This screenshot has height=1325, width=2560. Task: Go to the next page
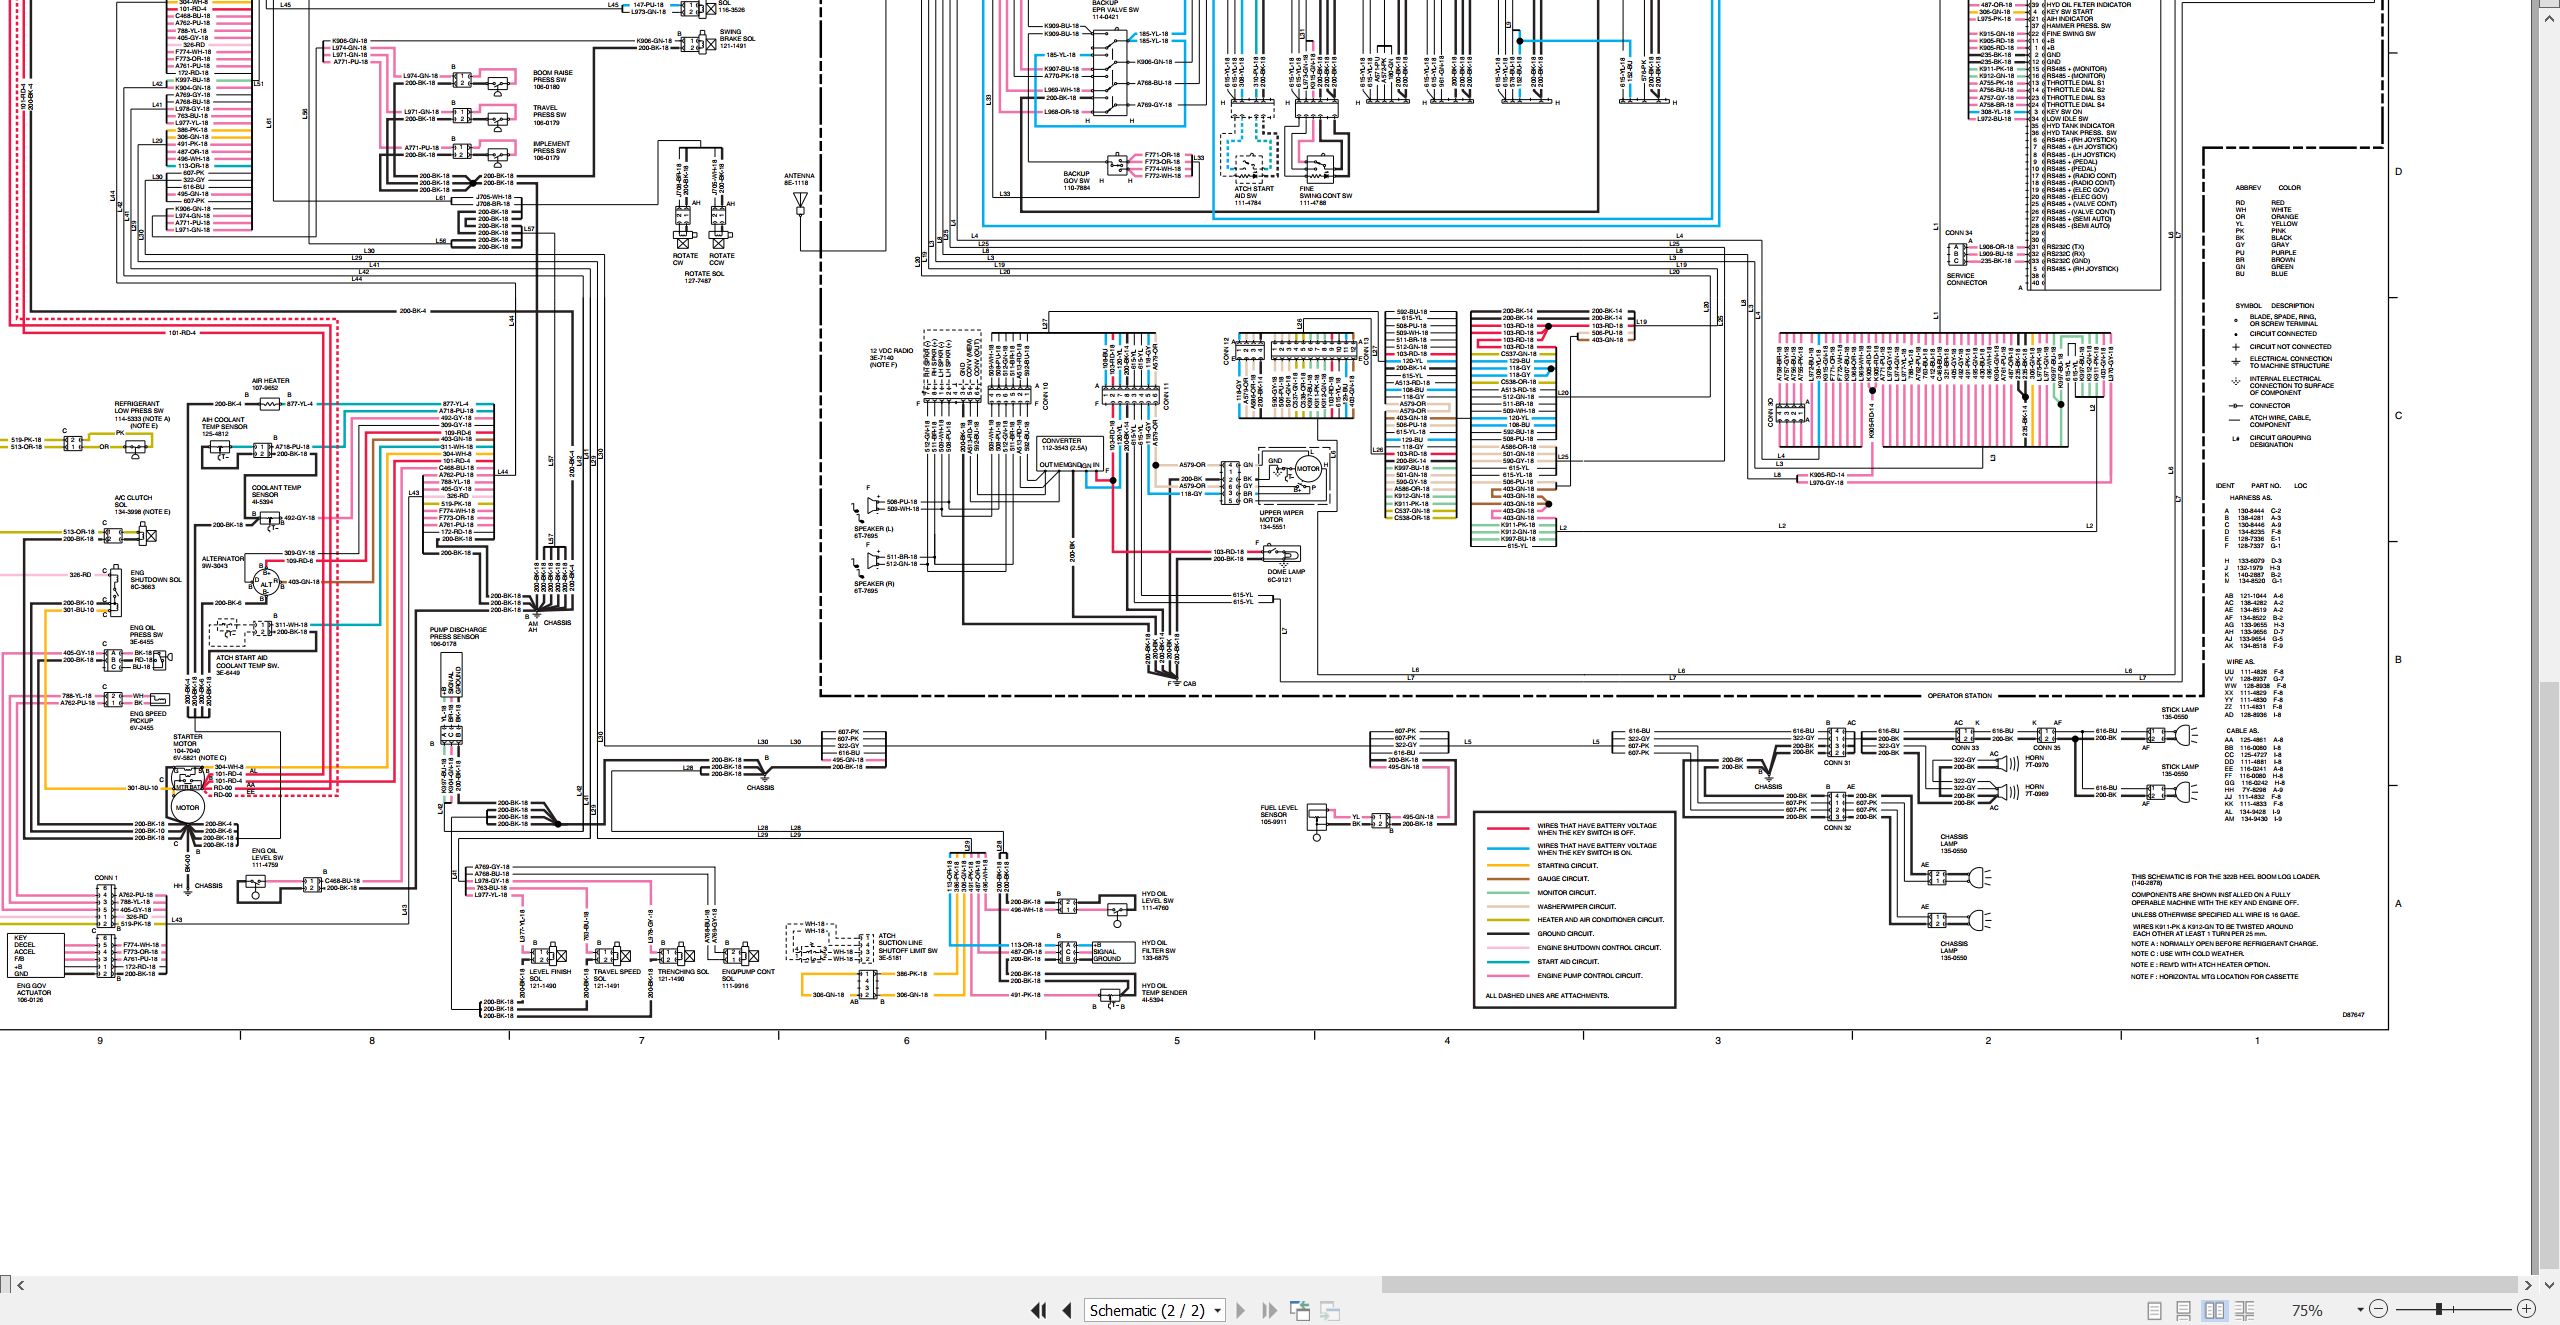point(1241,1310)
